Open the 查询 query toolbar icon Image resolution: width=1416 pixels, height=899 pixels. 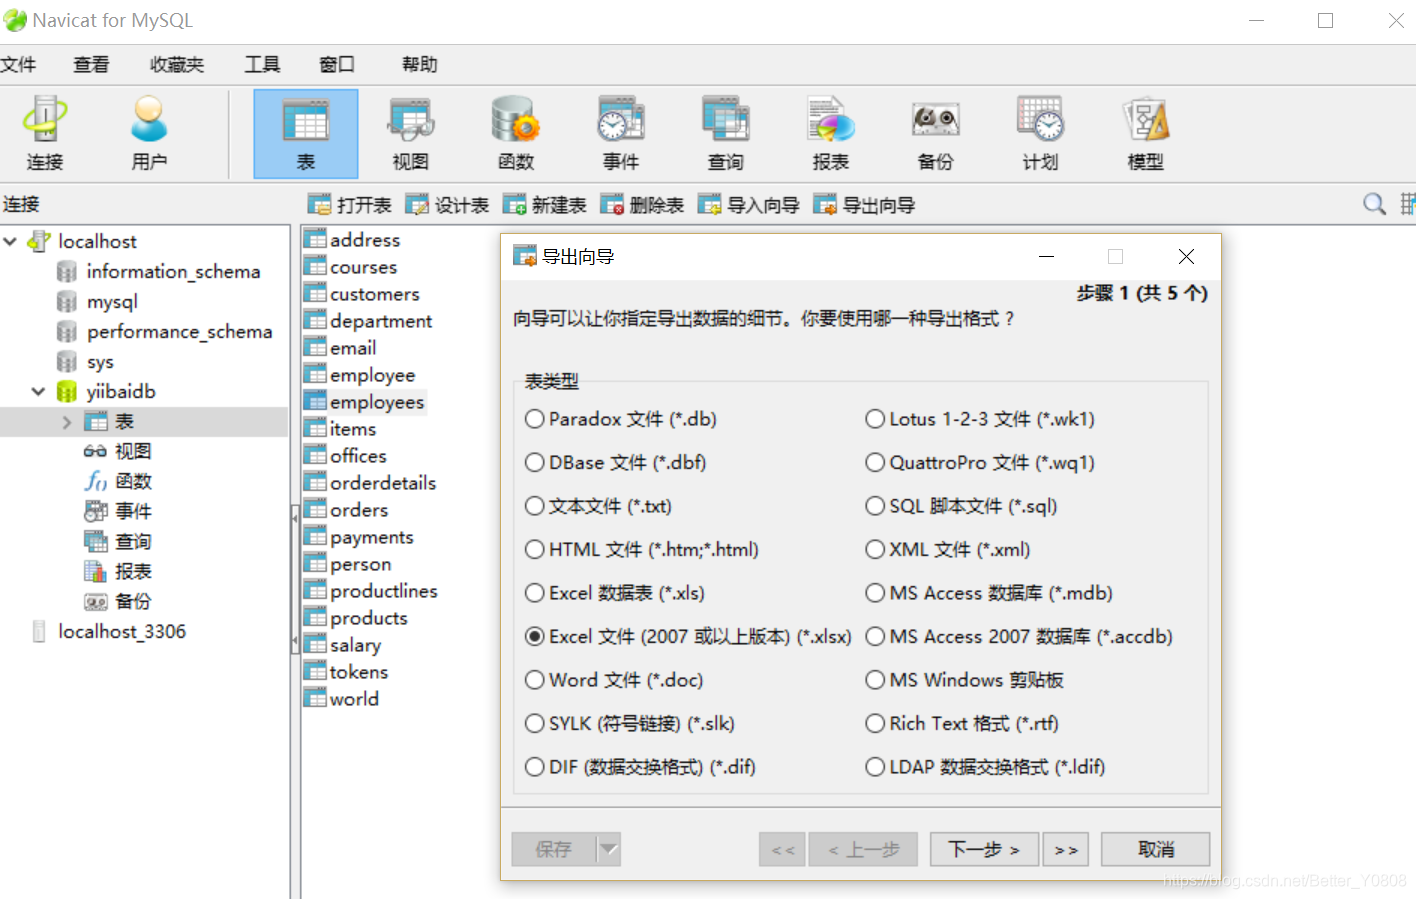725,134
